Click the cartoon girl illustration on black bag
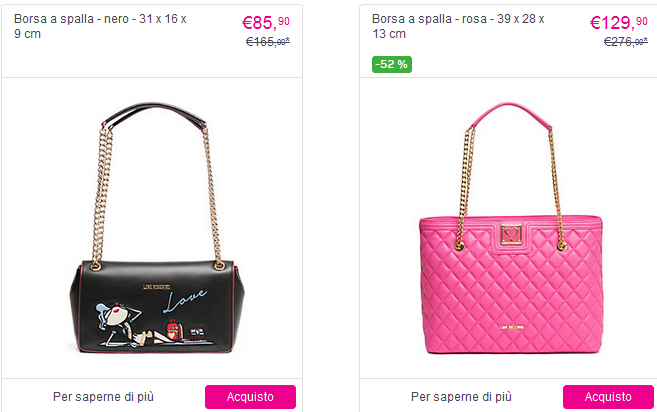This screenshot has height=412, width=657. coord(126,324)
